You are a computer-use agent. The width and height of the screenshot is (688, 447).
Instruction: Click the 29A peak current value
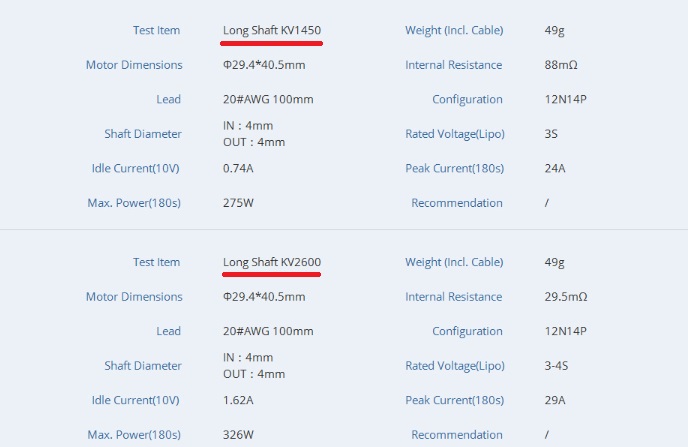(555, 400)
